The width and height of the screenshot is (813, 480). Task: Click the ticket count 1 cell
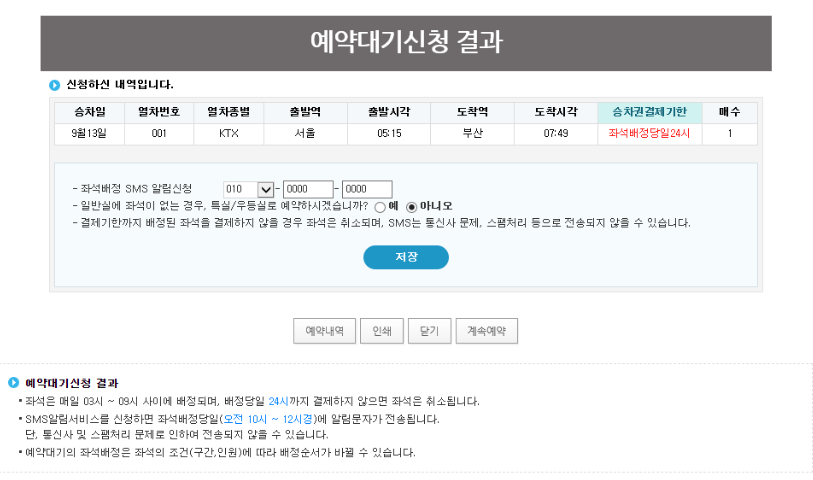click(x=730, y=134)
